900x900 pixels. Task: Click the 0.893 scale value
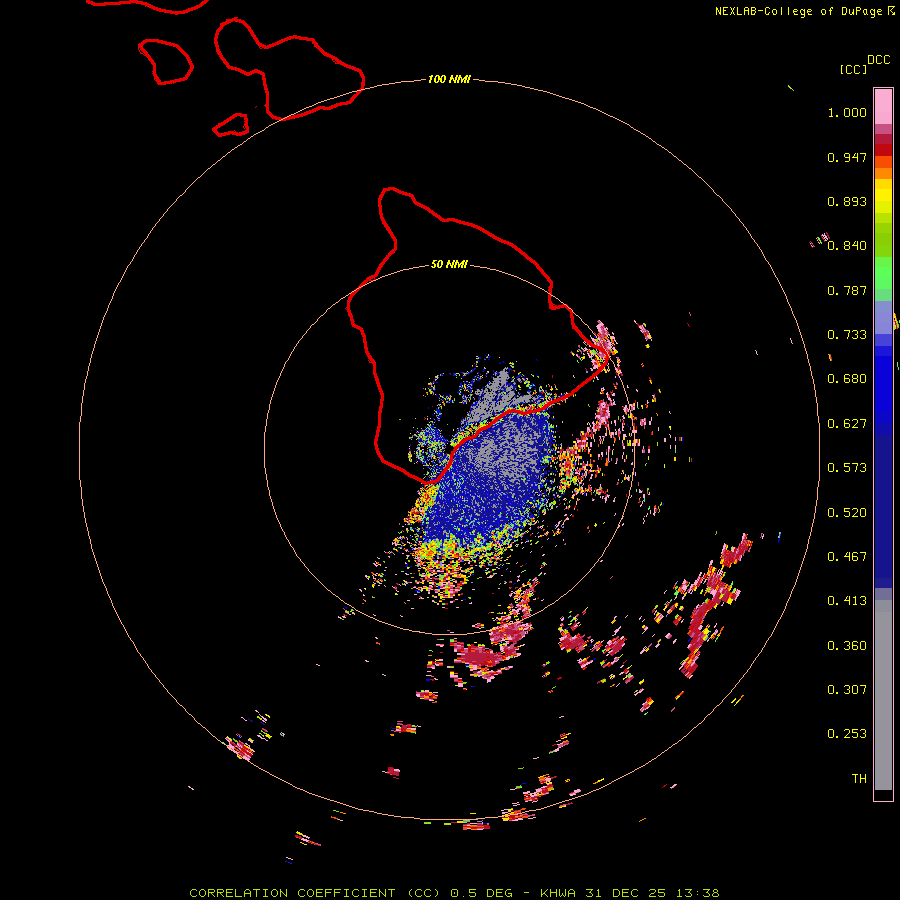[x=847, y=201]
